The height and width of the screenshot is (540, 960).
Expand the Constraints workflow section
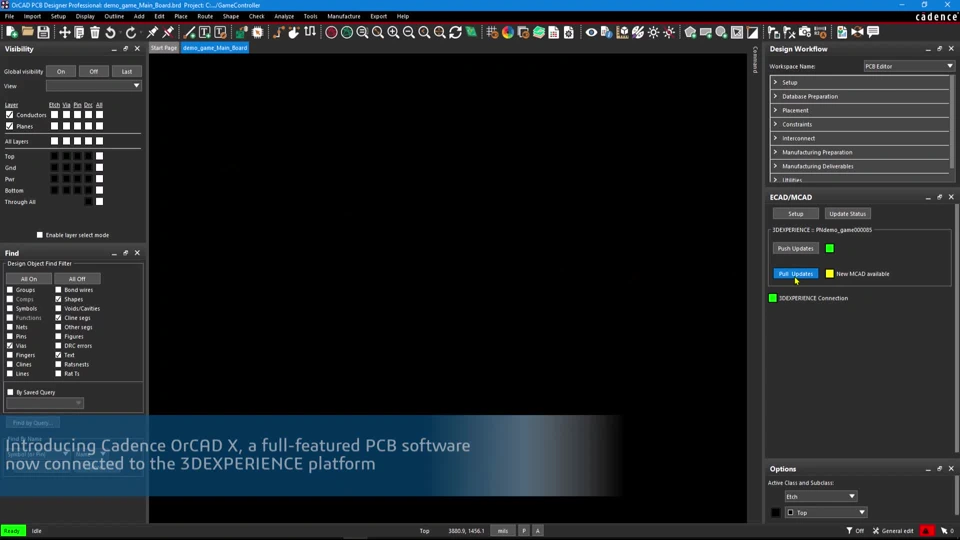pyautogui.click(x=860, y=124)
